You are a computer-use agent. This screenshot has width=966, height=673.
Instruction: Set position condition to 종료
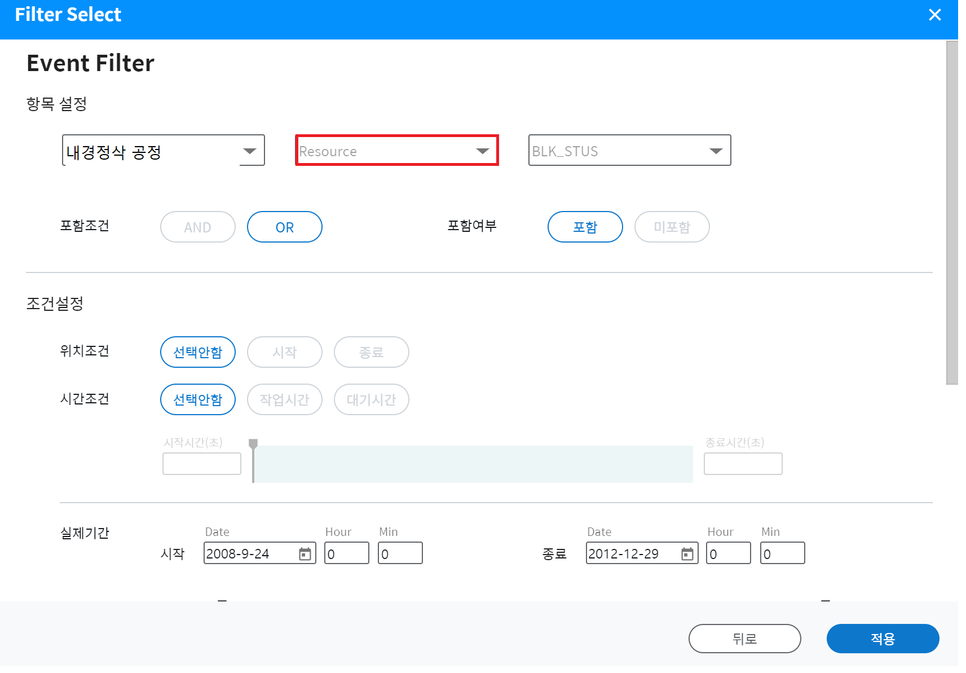click(x=371, y=352)
